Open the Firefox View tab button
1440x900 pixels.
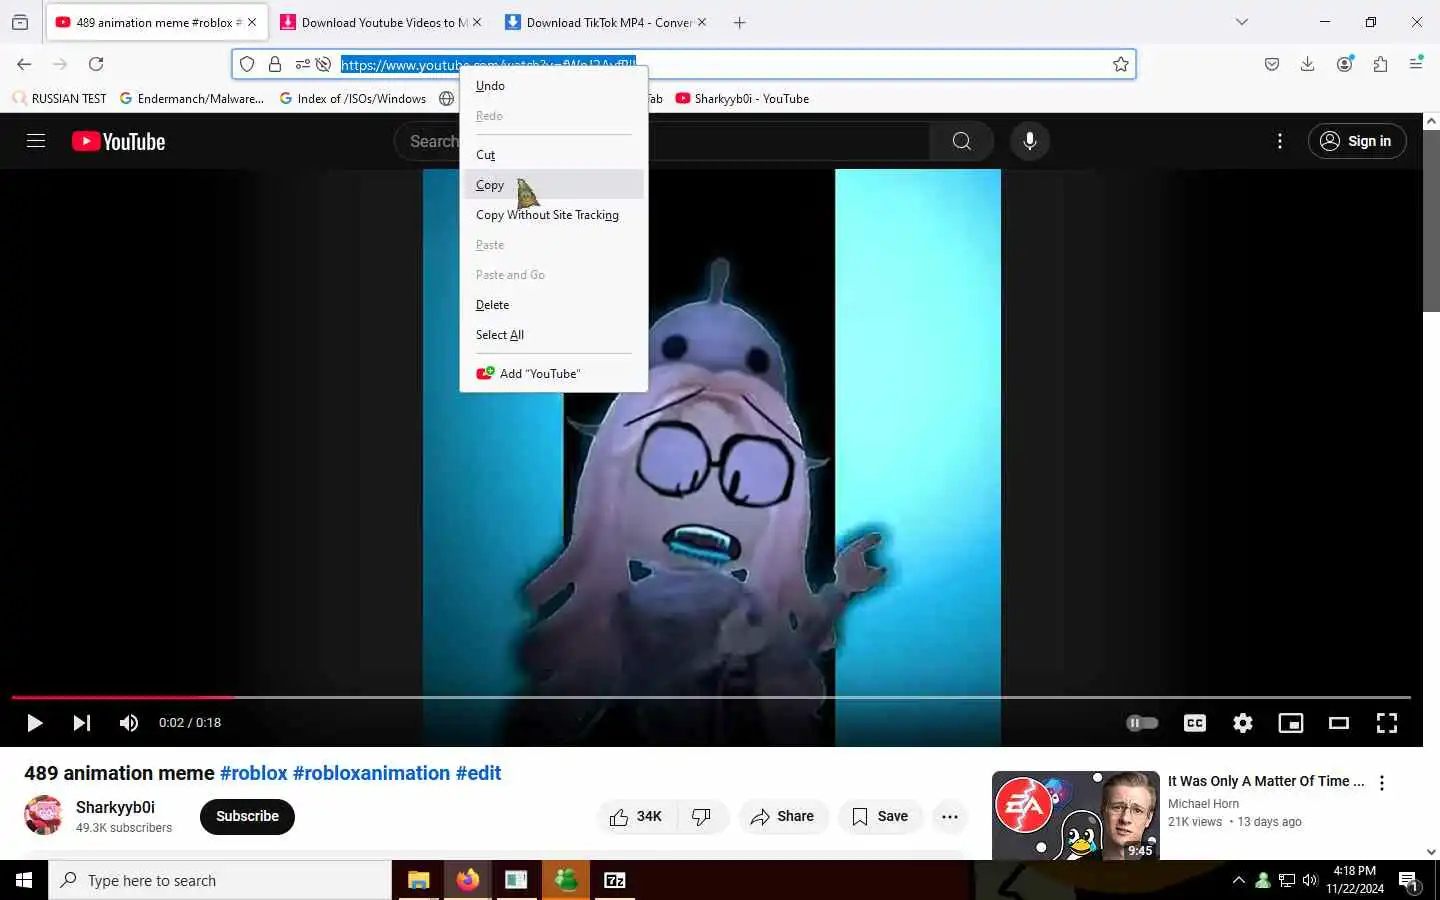[x=20, y=22]
